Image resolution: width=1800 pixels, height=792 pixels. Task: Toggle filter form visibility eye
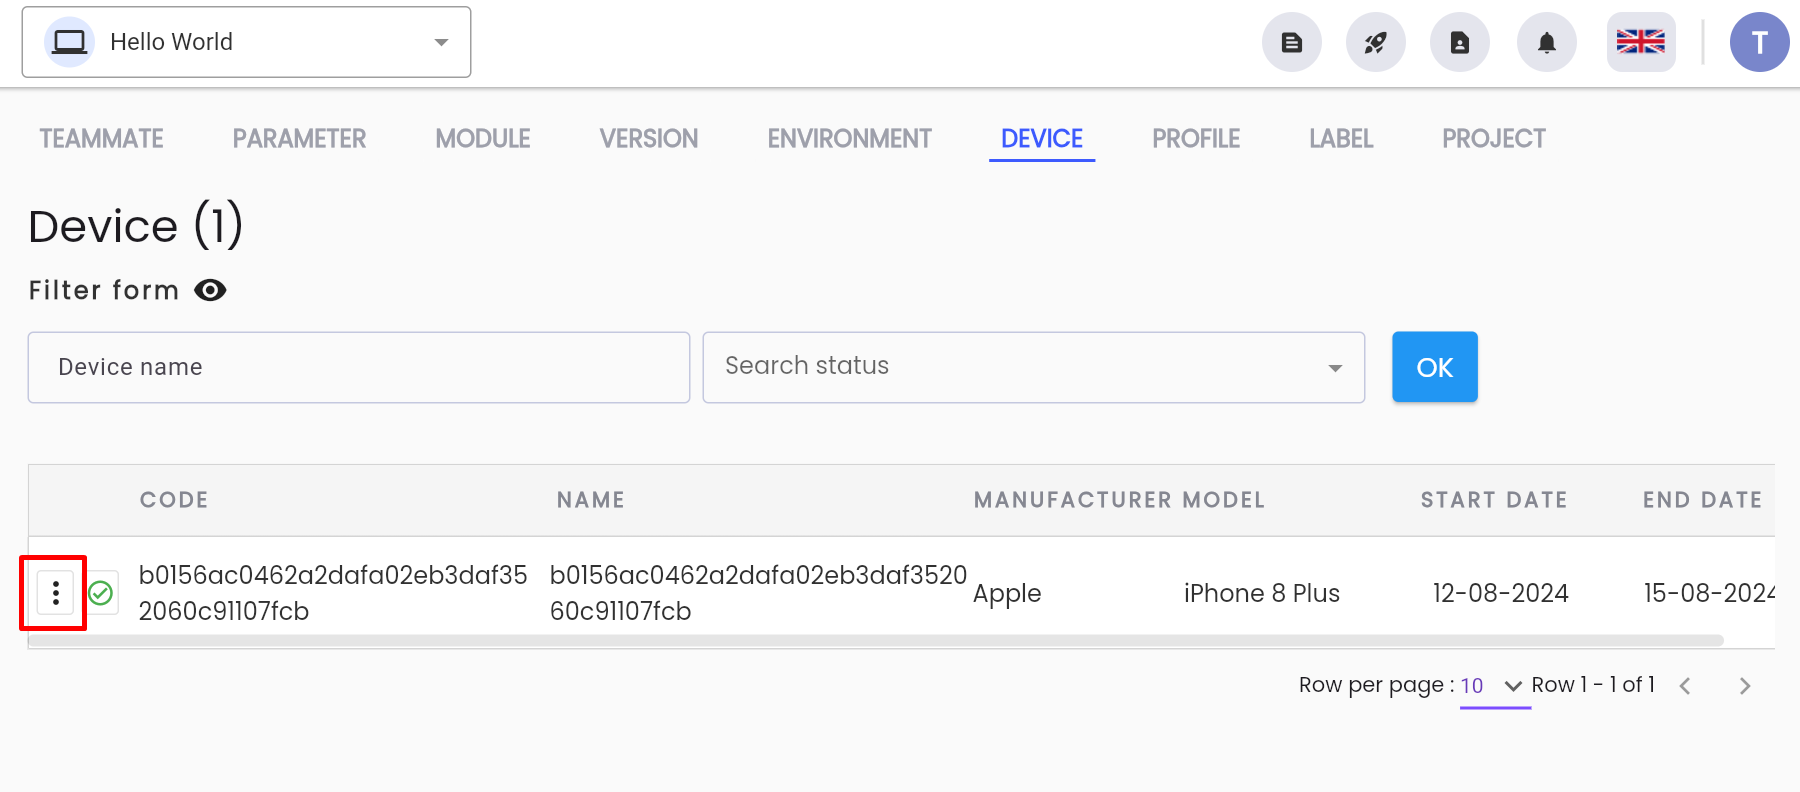click(210, 290)
